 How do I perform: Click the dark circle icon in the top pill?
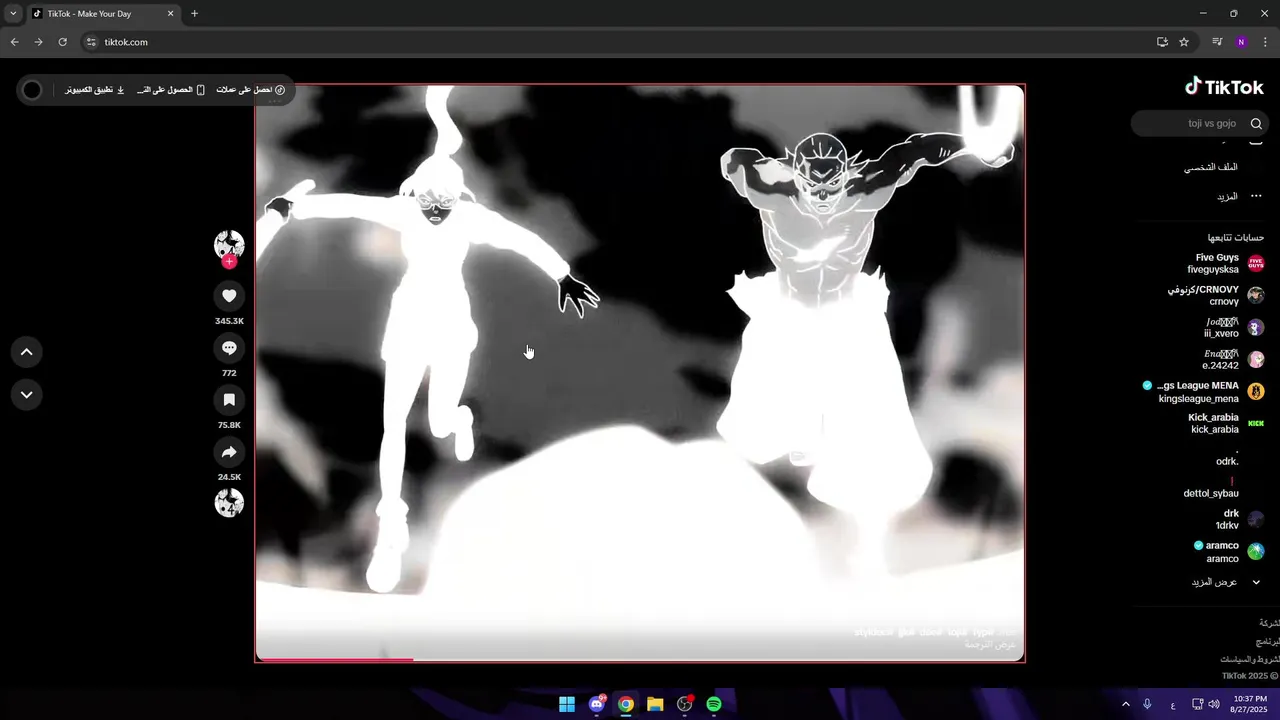click(32, 90)
